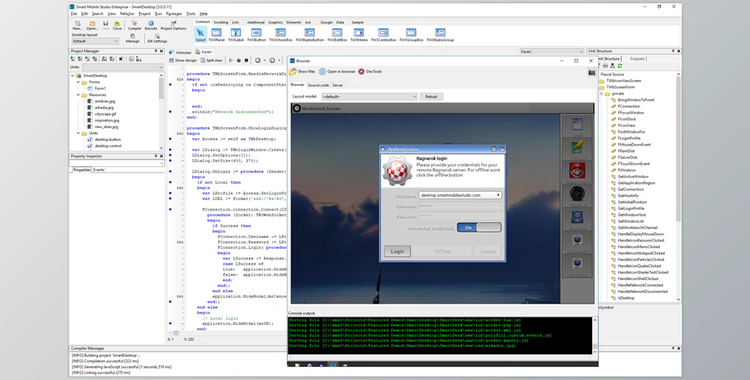The width and height of the screenshot is (750, 380).
Task: Switch to the Snippets tab
Action: coord(637,59)
